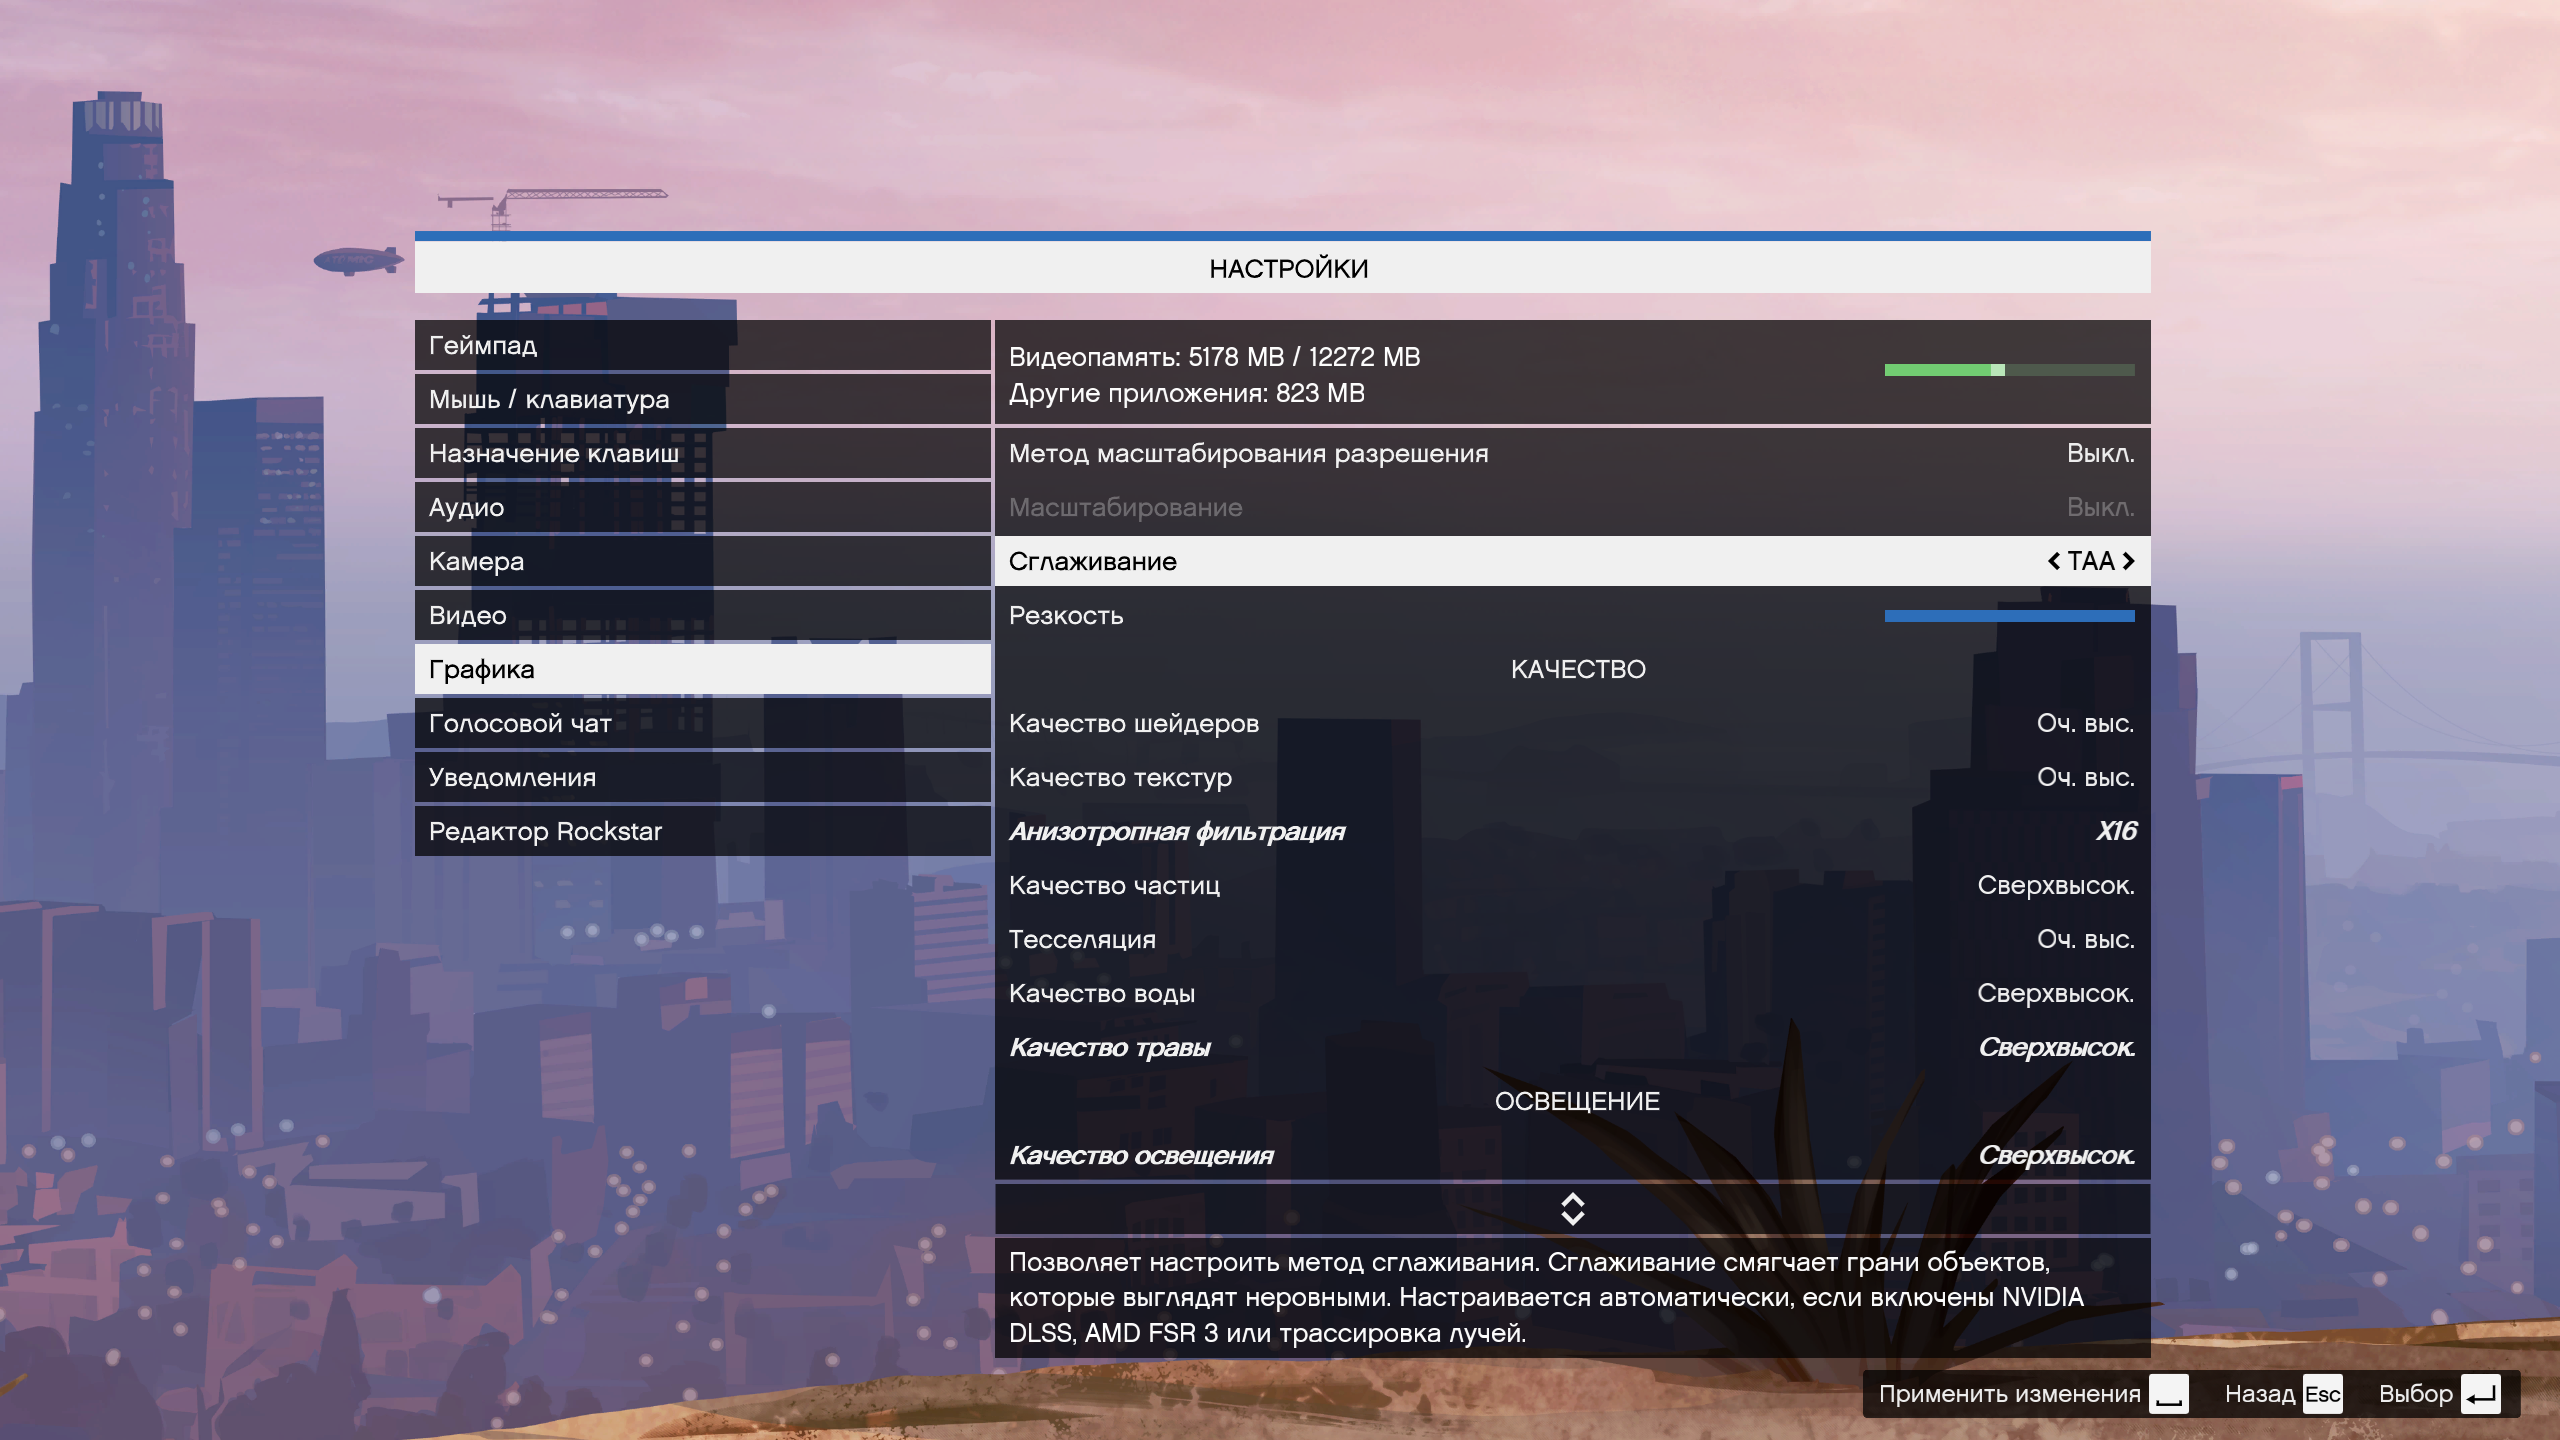Select the Тесселяция setting row
2560x1440 pixels.
click(x=1572, y=939)
